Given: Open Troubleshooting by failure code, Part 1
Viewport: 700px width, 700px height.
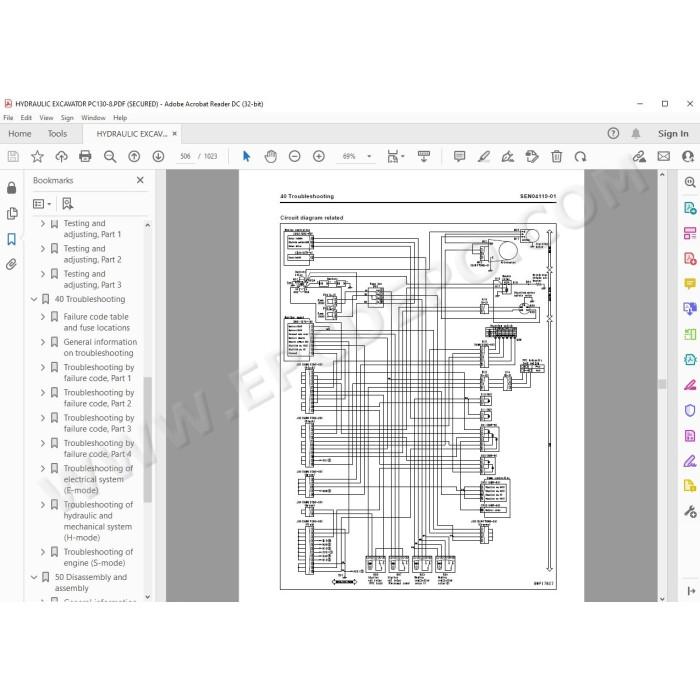Looking at the screenshot, I should pyautogui.click(x=99, y=372).
